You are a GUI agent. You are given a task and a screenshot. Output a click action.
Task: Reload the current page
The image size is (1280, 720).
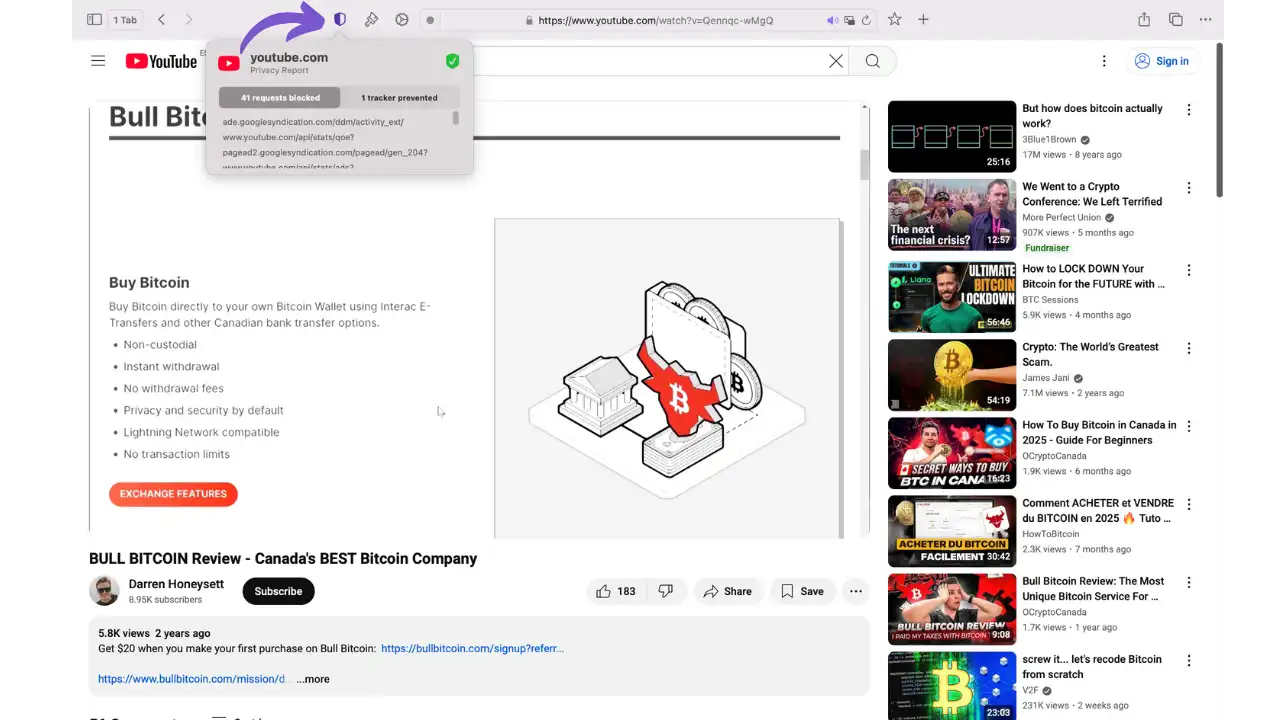pyautogui.click(x=866, y=19)
